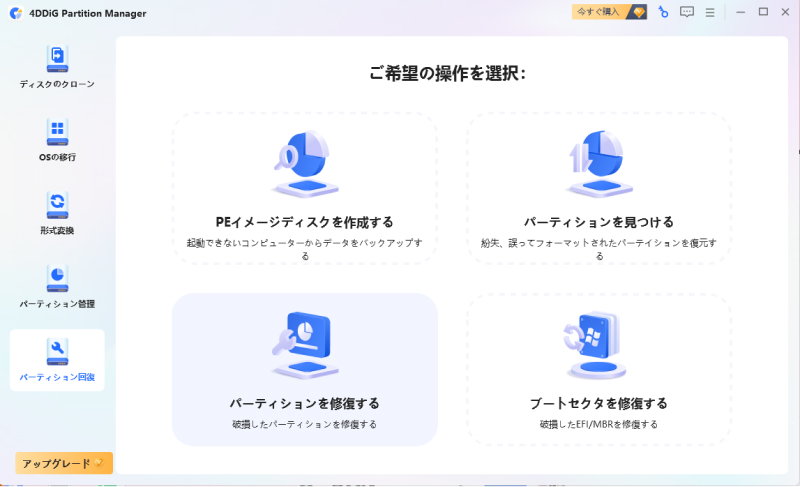The height and width of the screenshot is (487, 800).
Task: Open the hamburger menu icon
Action: pos(710,12)
